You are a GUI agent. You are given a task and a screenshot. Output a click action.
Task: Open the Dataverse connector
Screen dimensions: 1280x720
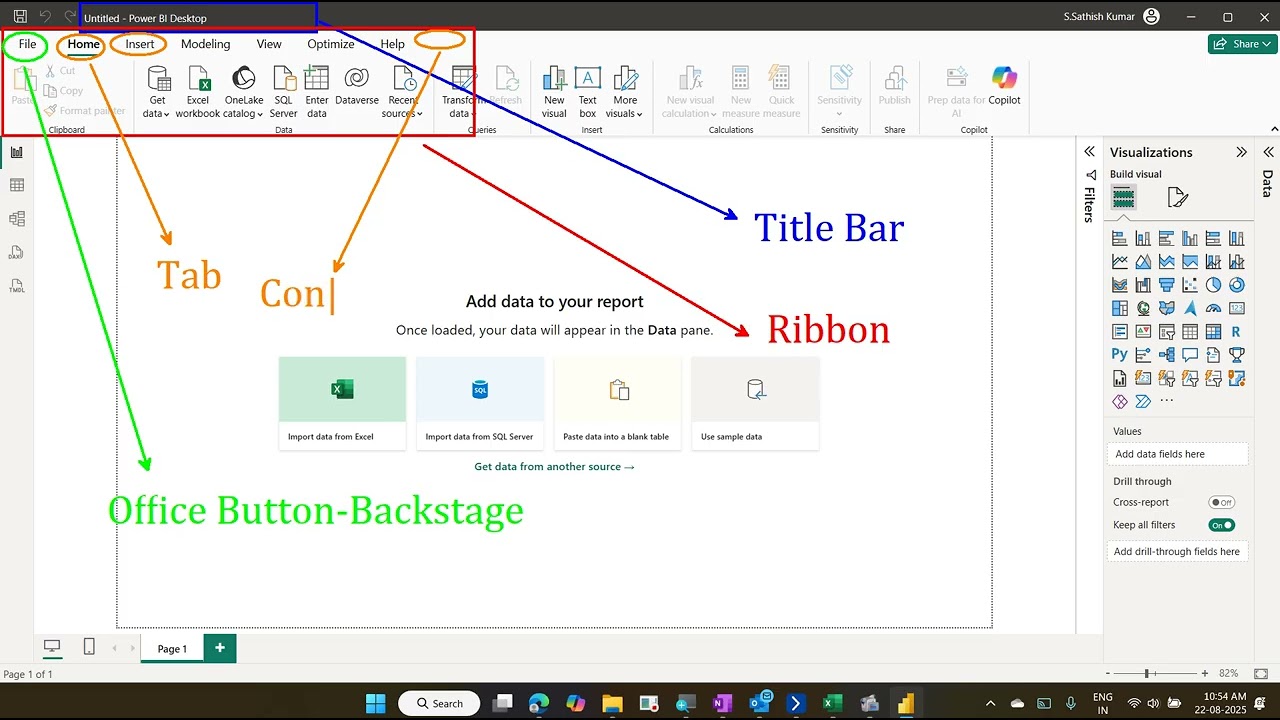[357, 86]
